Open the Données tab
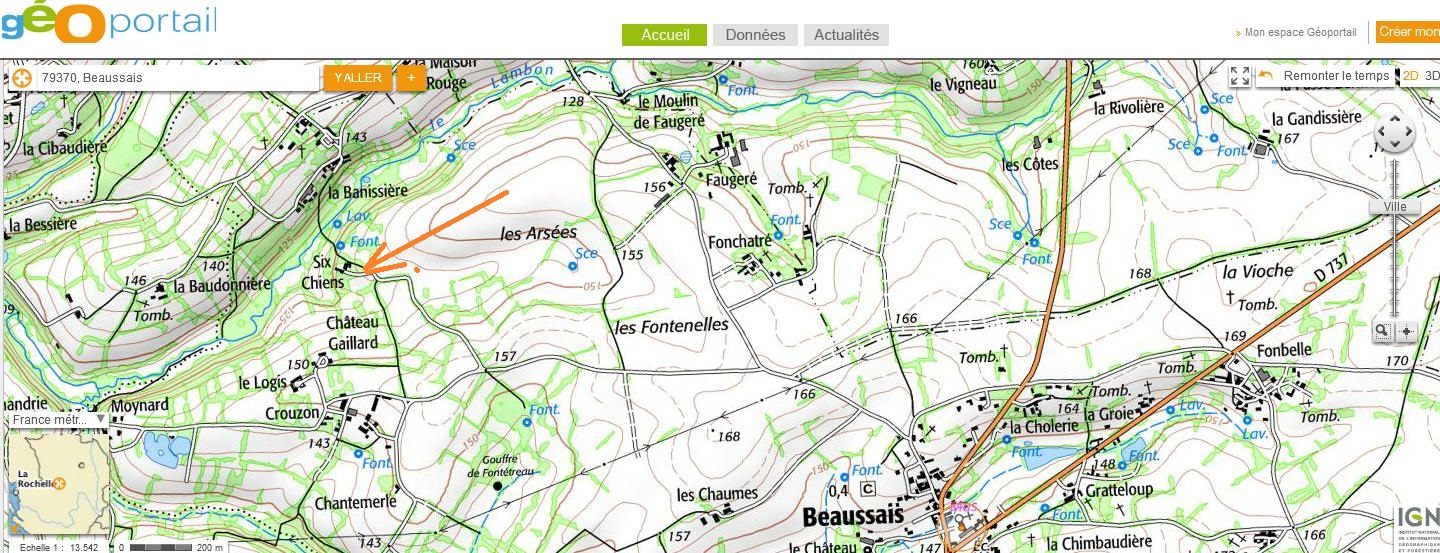 click(x=755, y=35)
